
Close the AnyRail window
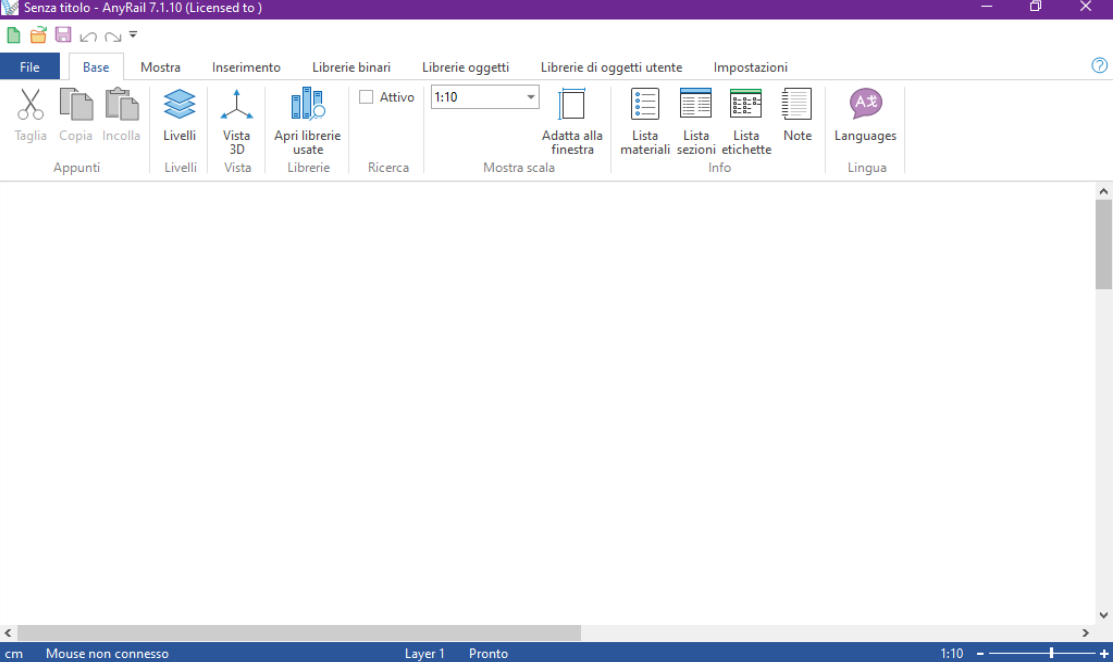coord(1085,7)
